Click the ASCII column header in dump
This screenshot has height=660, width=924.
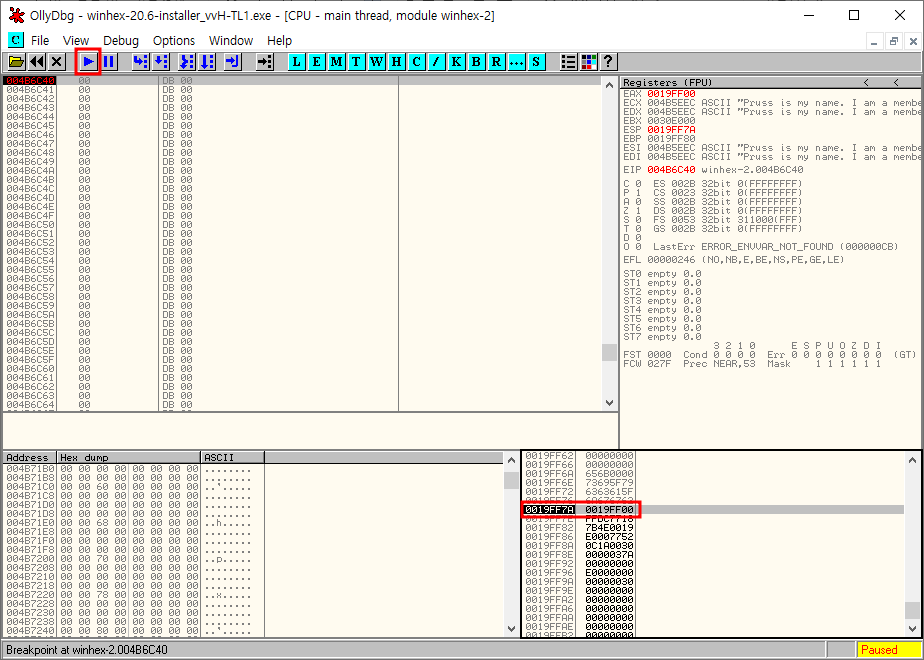coord(233,457)
